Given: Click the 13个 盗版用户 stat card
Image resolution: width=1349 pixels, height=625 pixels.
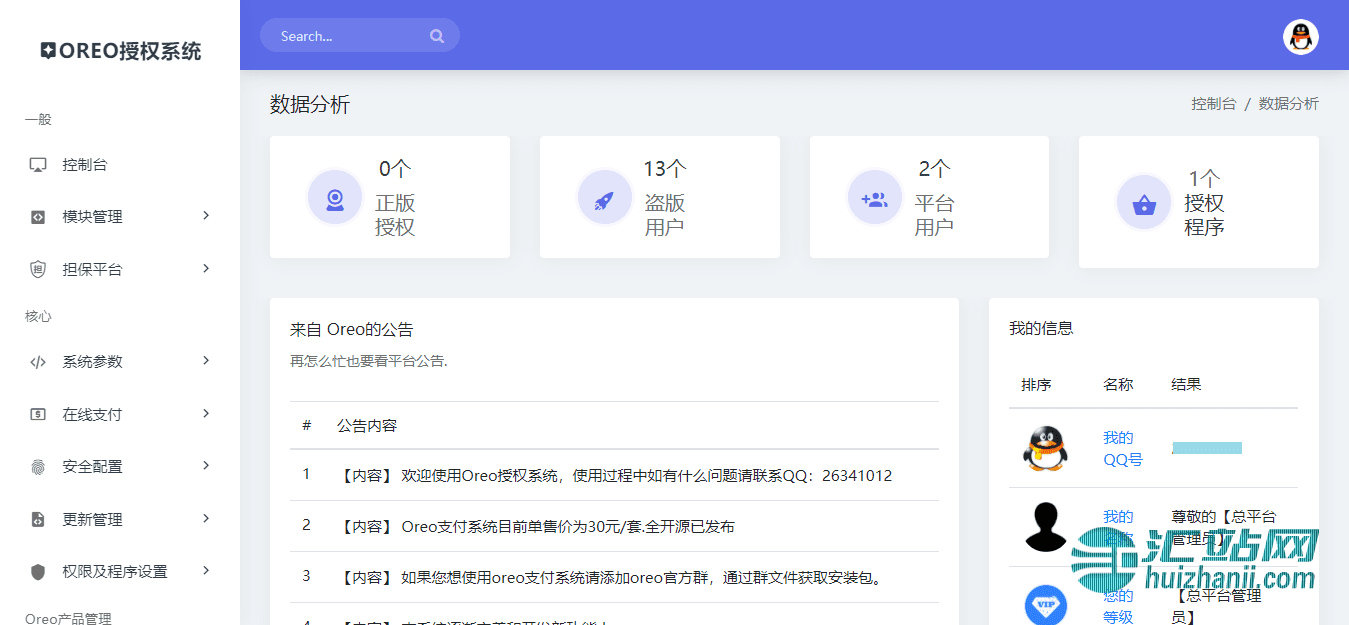Looking at the screenshot, I should coord(660,197).
